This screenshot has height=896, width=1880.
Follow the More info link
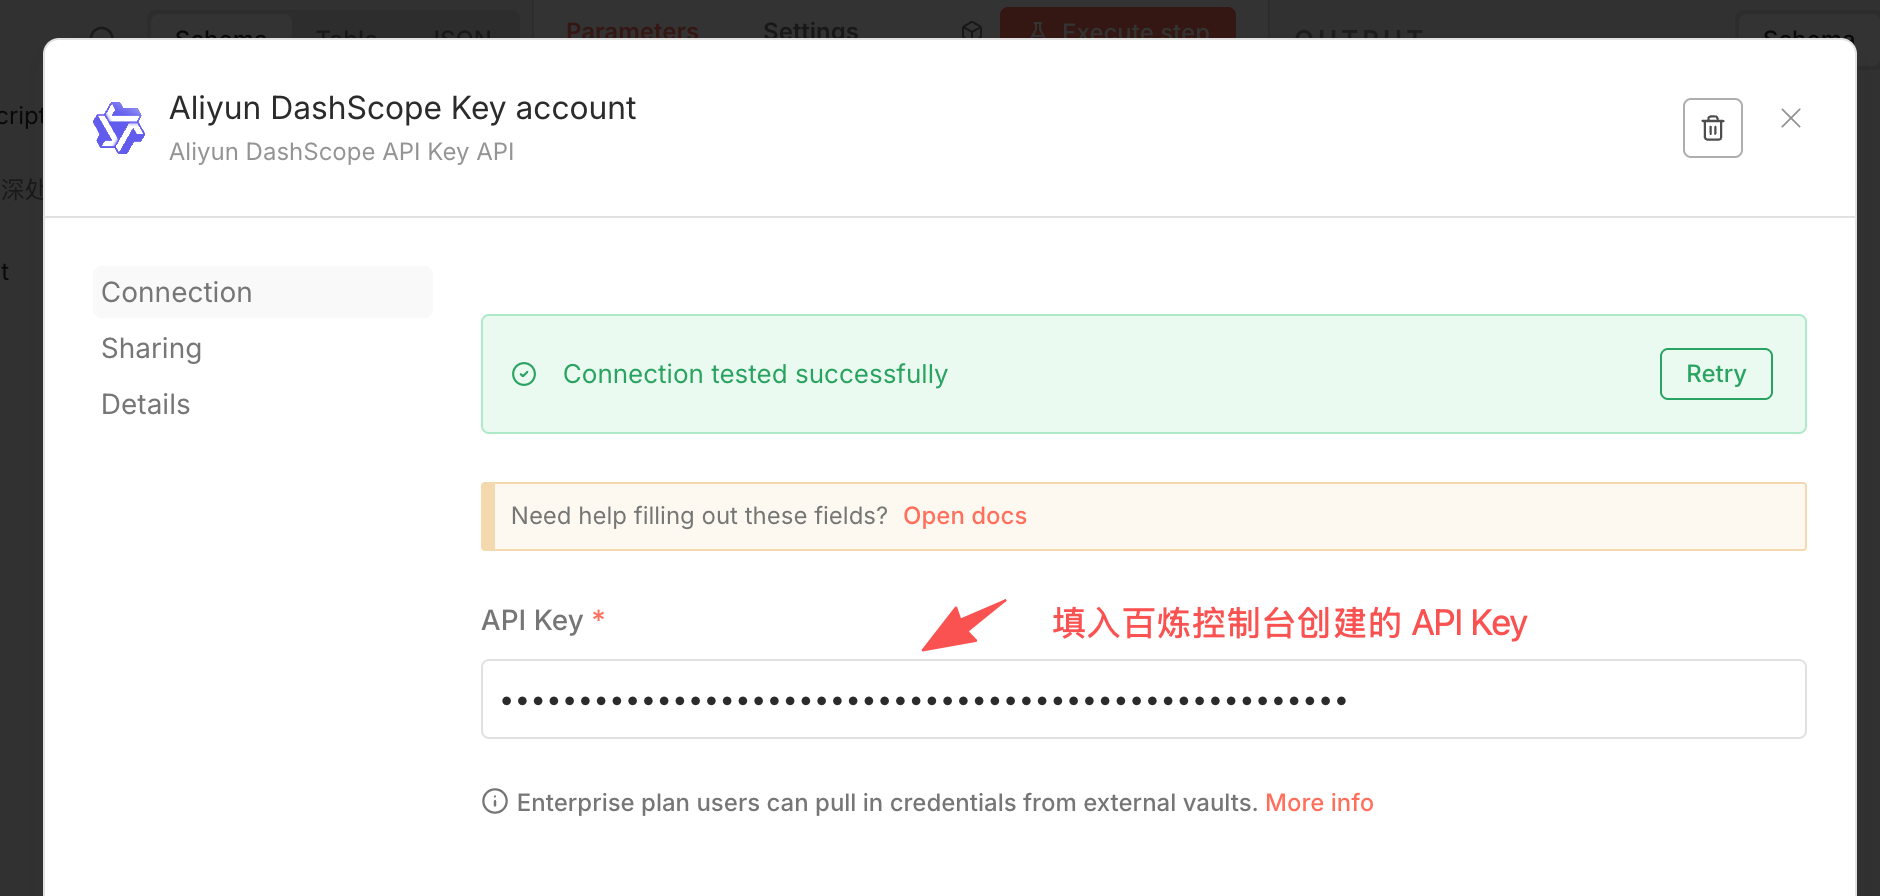click(1319, 803)
